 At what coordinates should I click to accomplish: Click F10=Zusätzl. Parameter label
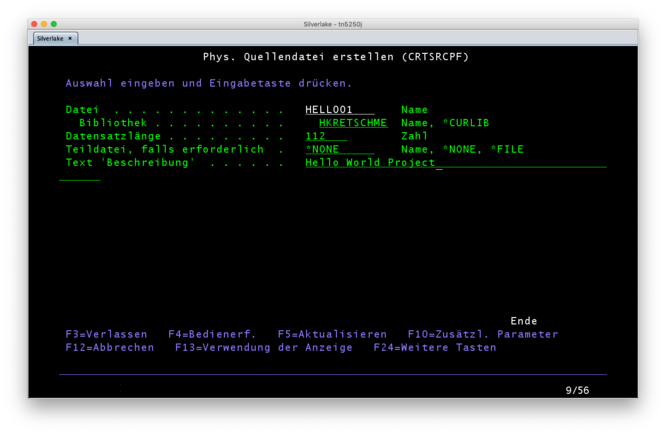coord(483,334)
